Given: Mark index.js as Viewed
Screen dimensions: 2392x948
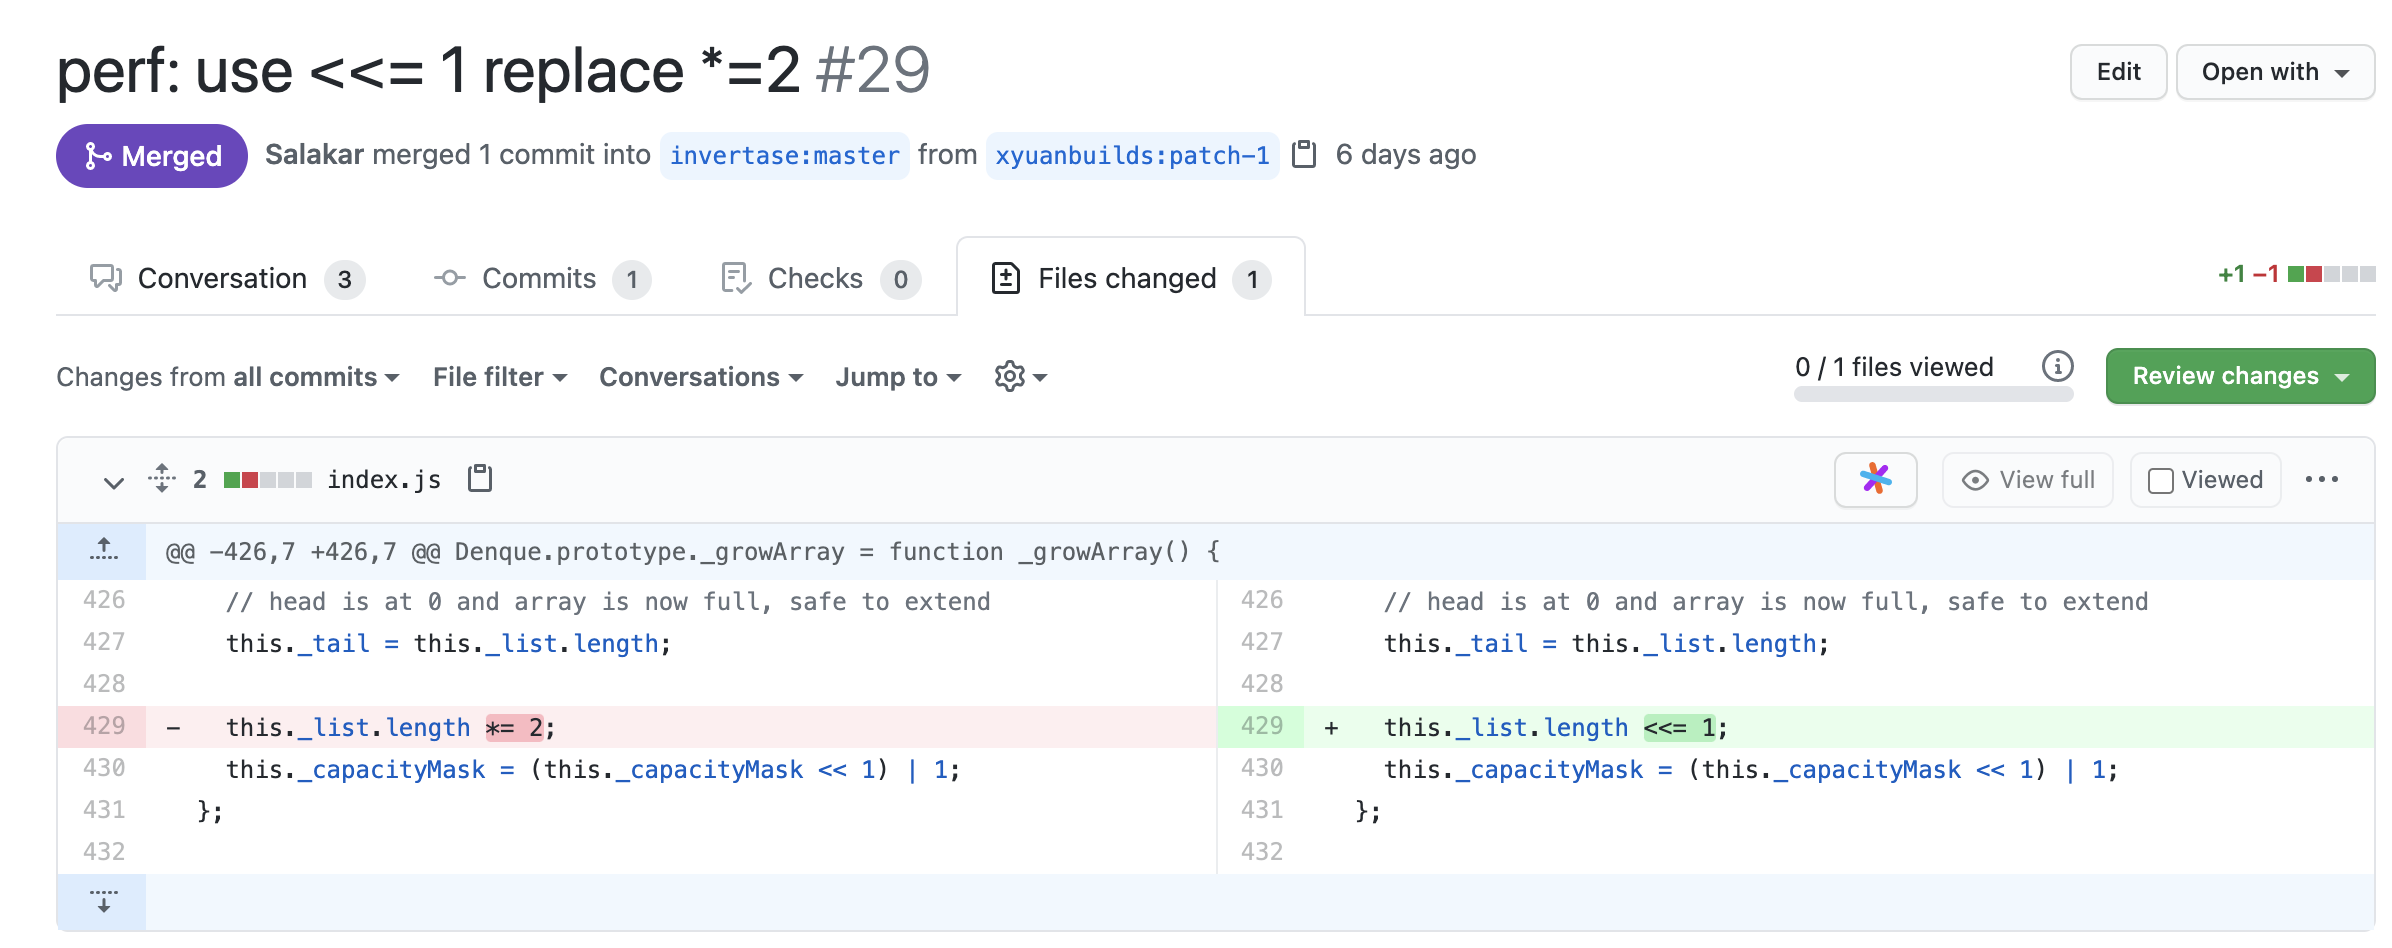Looking at the screenshot, I should click(x=2205, y=480).
